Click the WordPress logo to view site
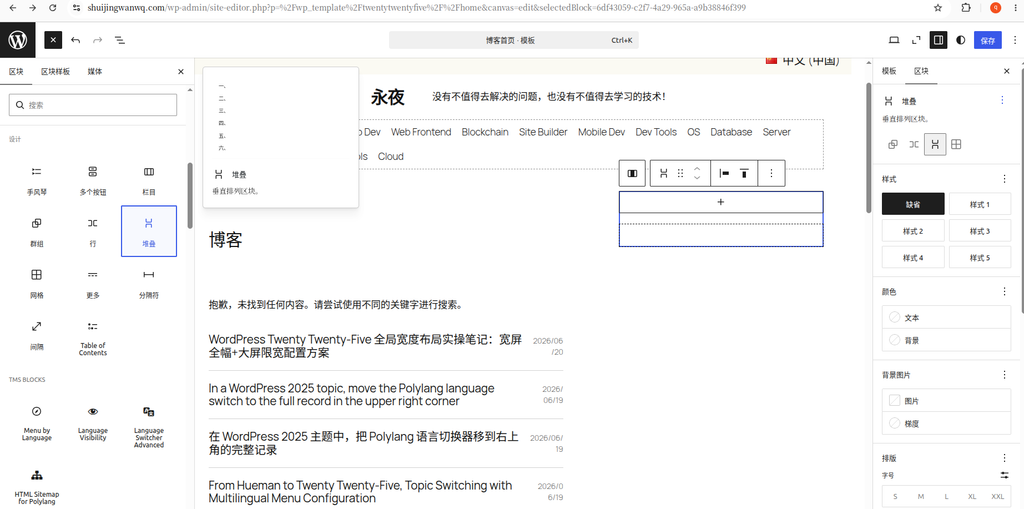Screen dimensions: 1024x509 pos(18,40)
